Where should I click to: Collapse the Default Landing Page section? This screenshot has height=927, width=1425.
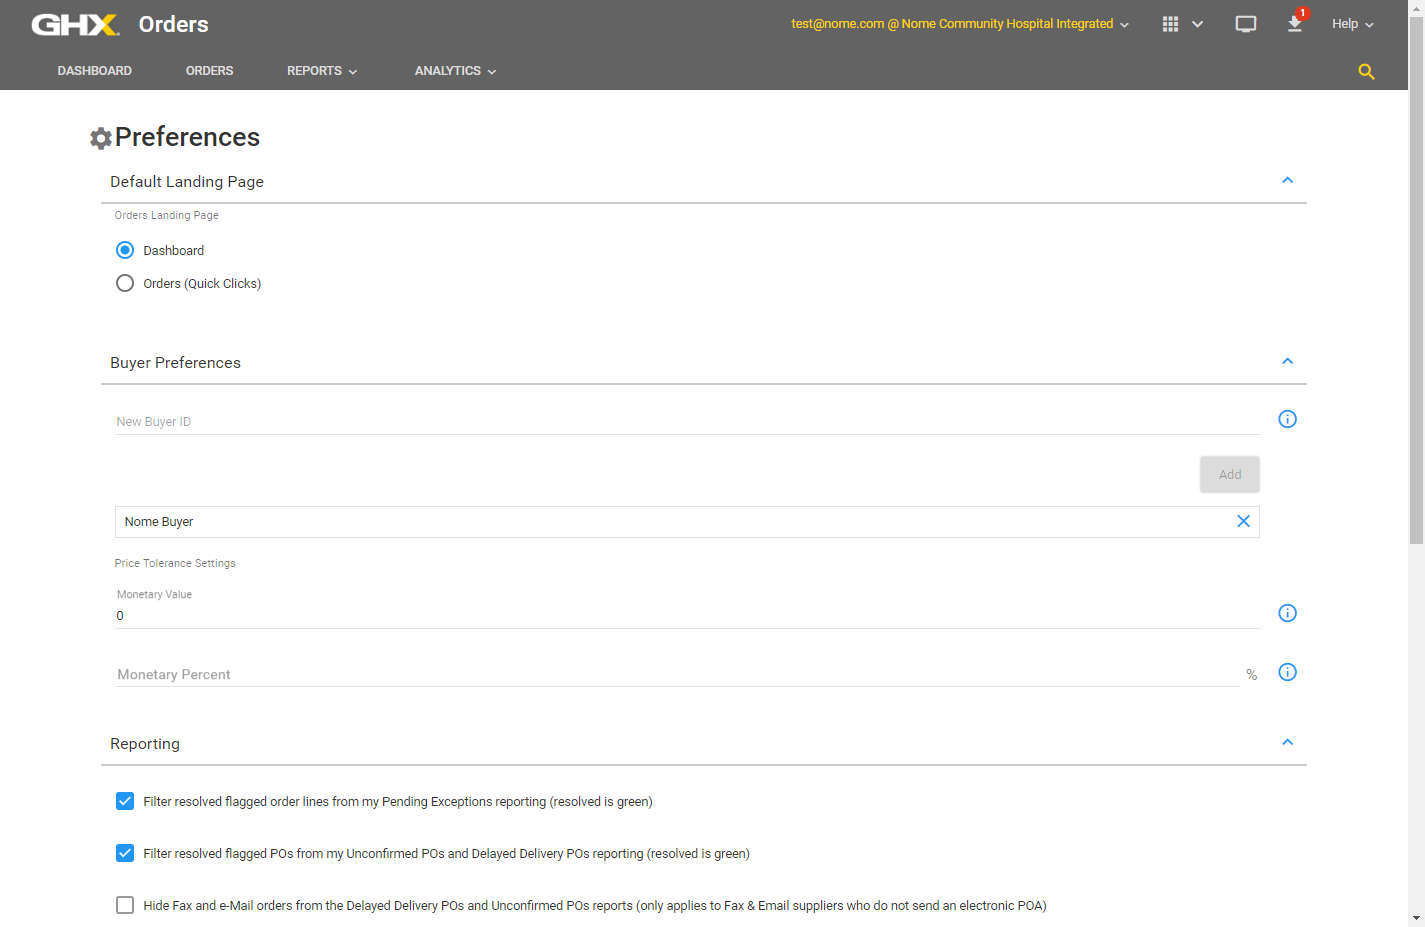point(1287,180)
